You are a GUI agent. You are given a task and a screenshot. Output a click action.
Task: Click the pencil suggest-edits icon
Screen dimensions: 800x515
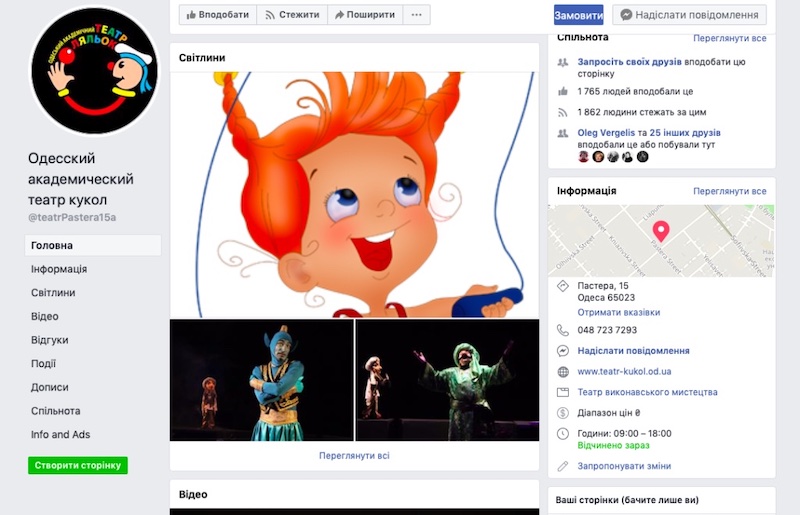563,466
